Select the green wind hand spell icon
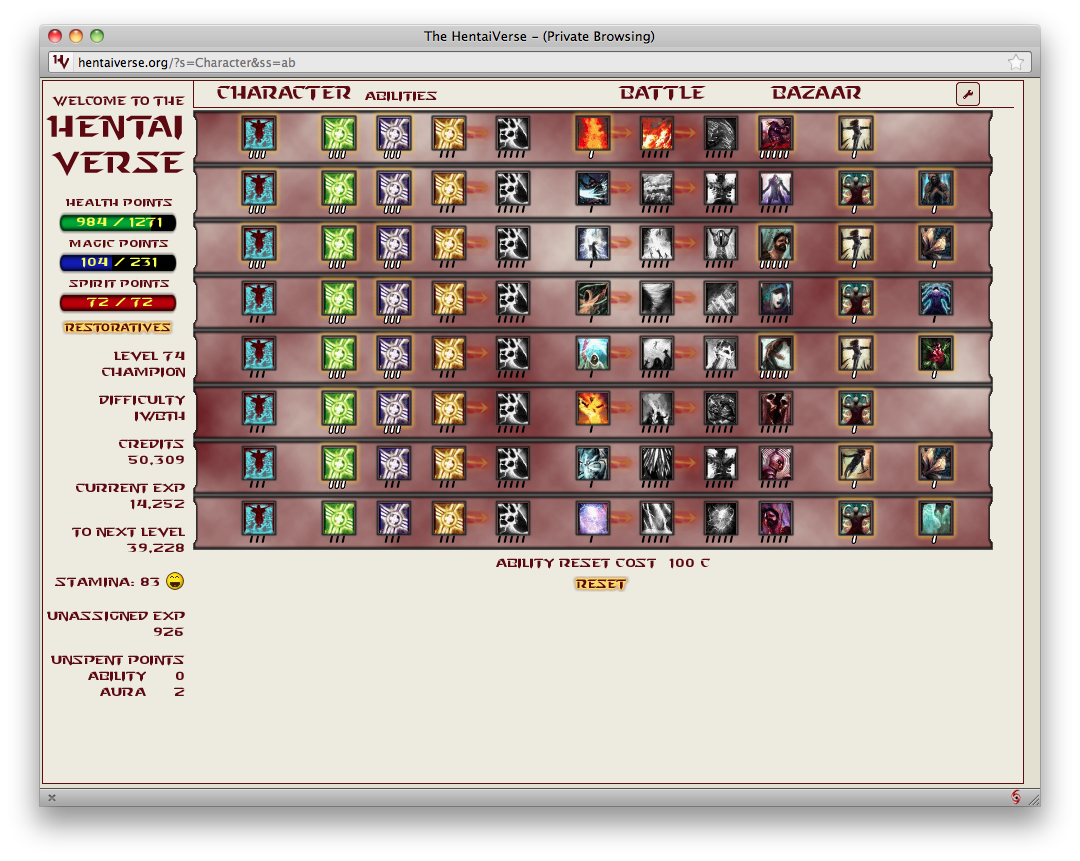This screenshot has width=1080, height=861. click(592, 298)
